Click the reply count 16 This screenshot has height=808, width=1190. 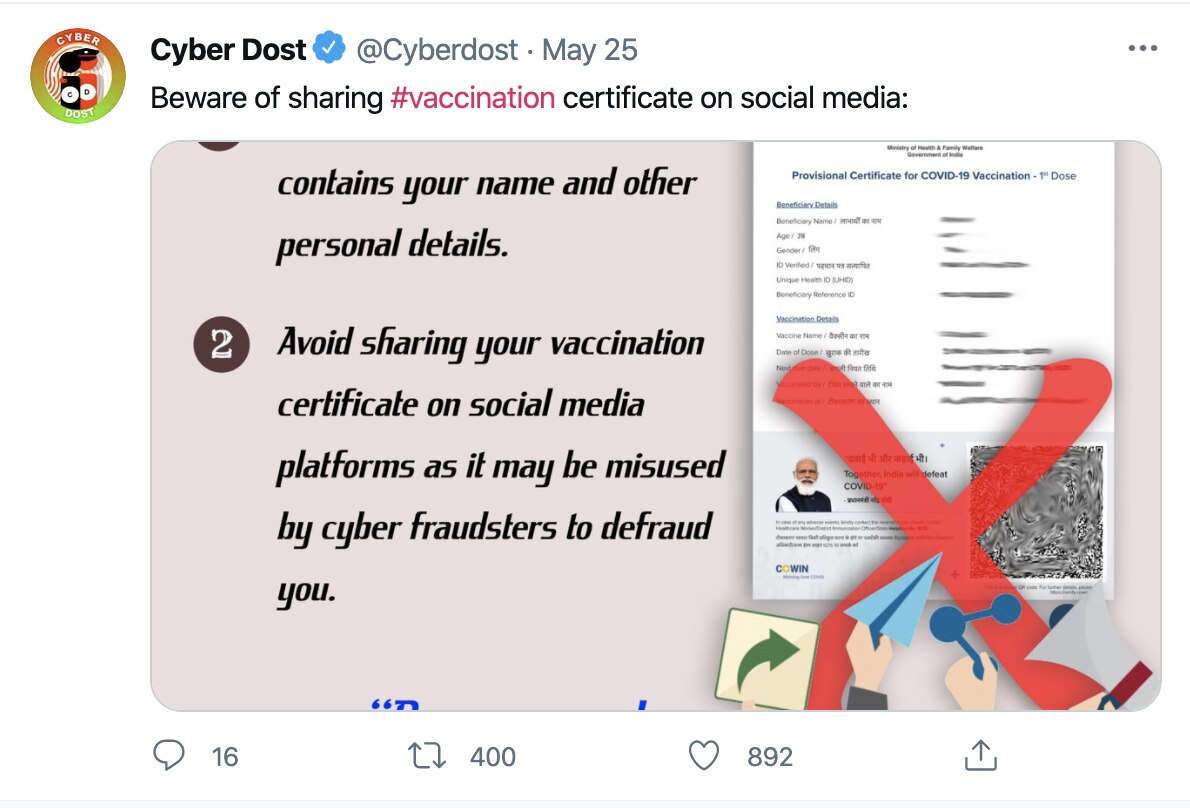(225, 757)
